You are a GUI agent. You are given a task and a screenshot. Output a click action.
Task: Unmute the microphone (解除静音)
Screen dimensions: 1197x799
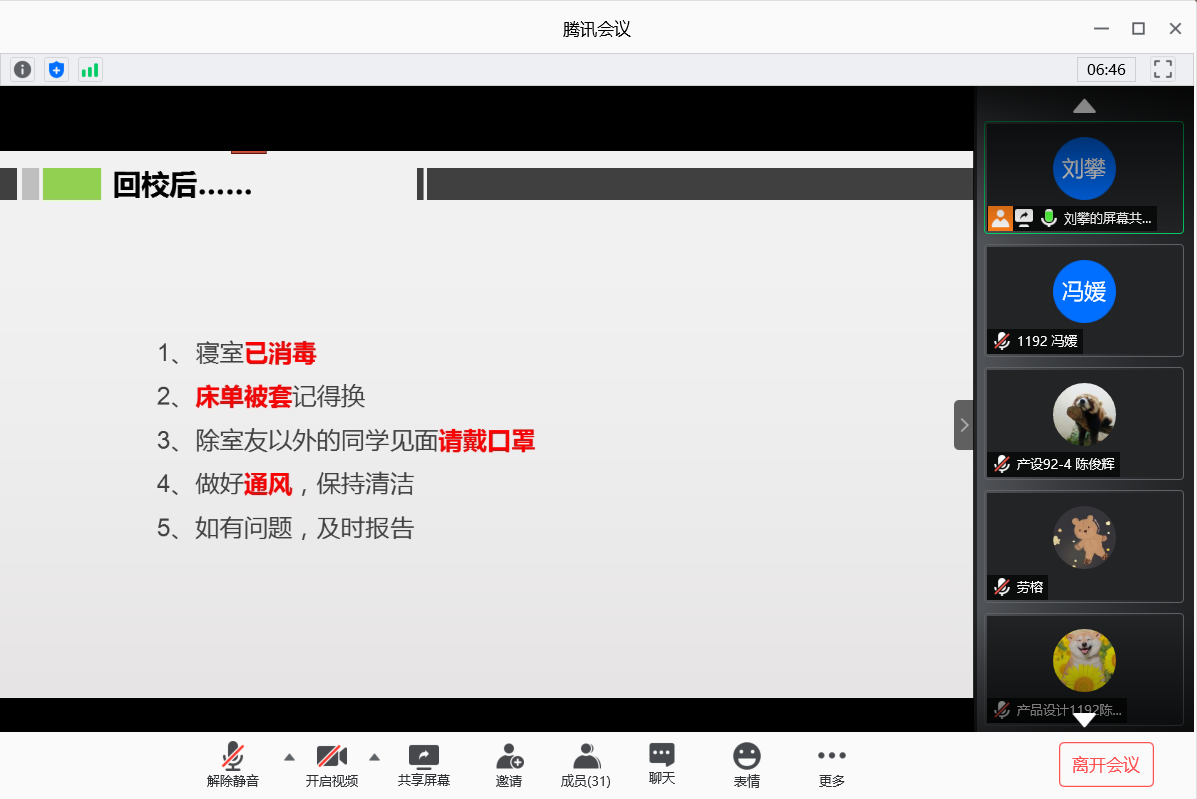(x=233, y=765)
